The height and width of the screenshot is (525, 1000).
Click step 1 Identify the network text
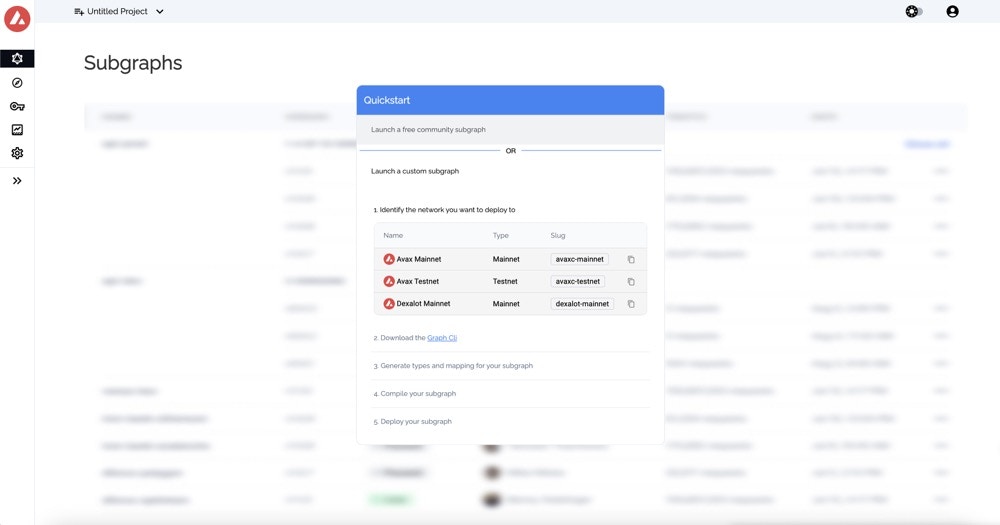(445, 210)
